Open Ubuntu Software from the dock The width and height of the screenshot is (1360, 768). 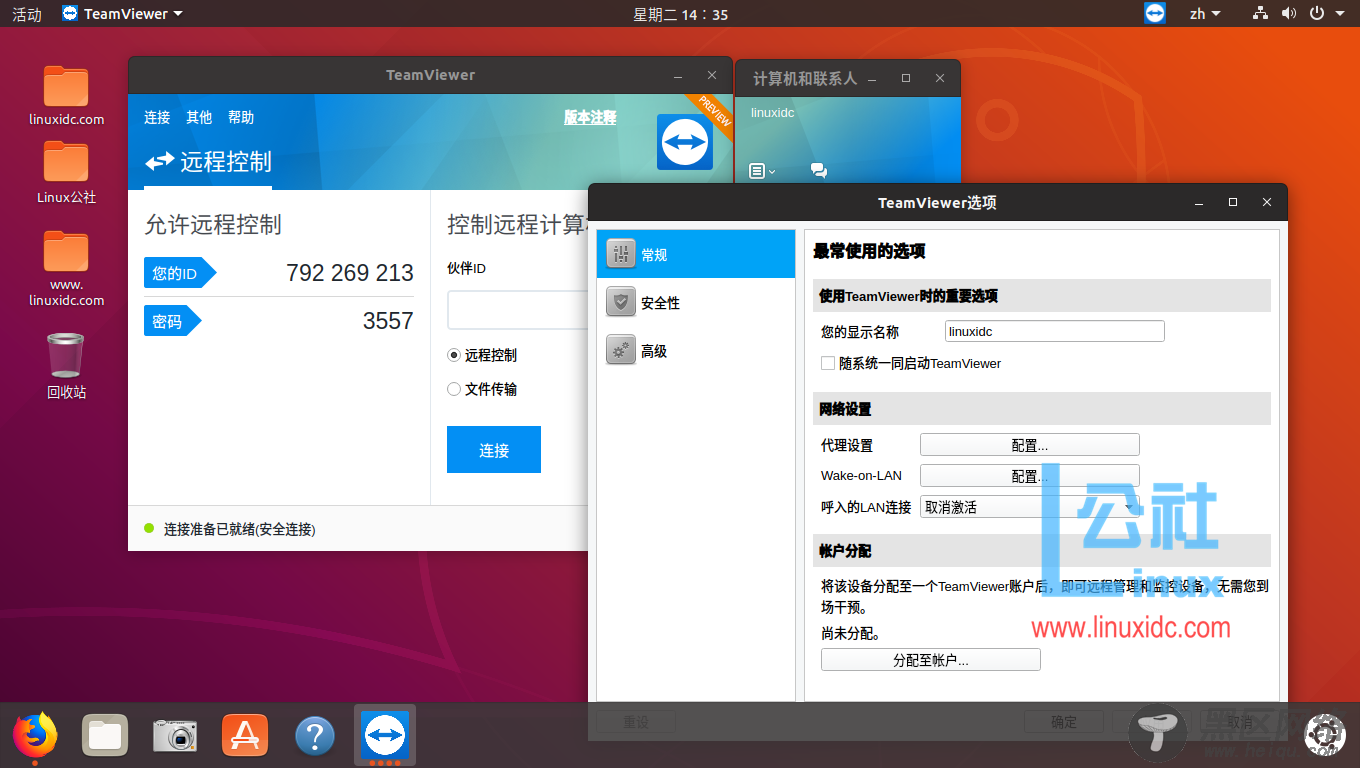point(245,736)
